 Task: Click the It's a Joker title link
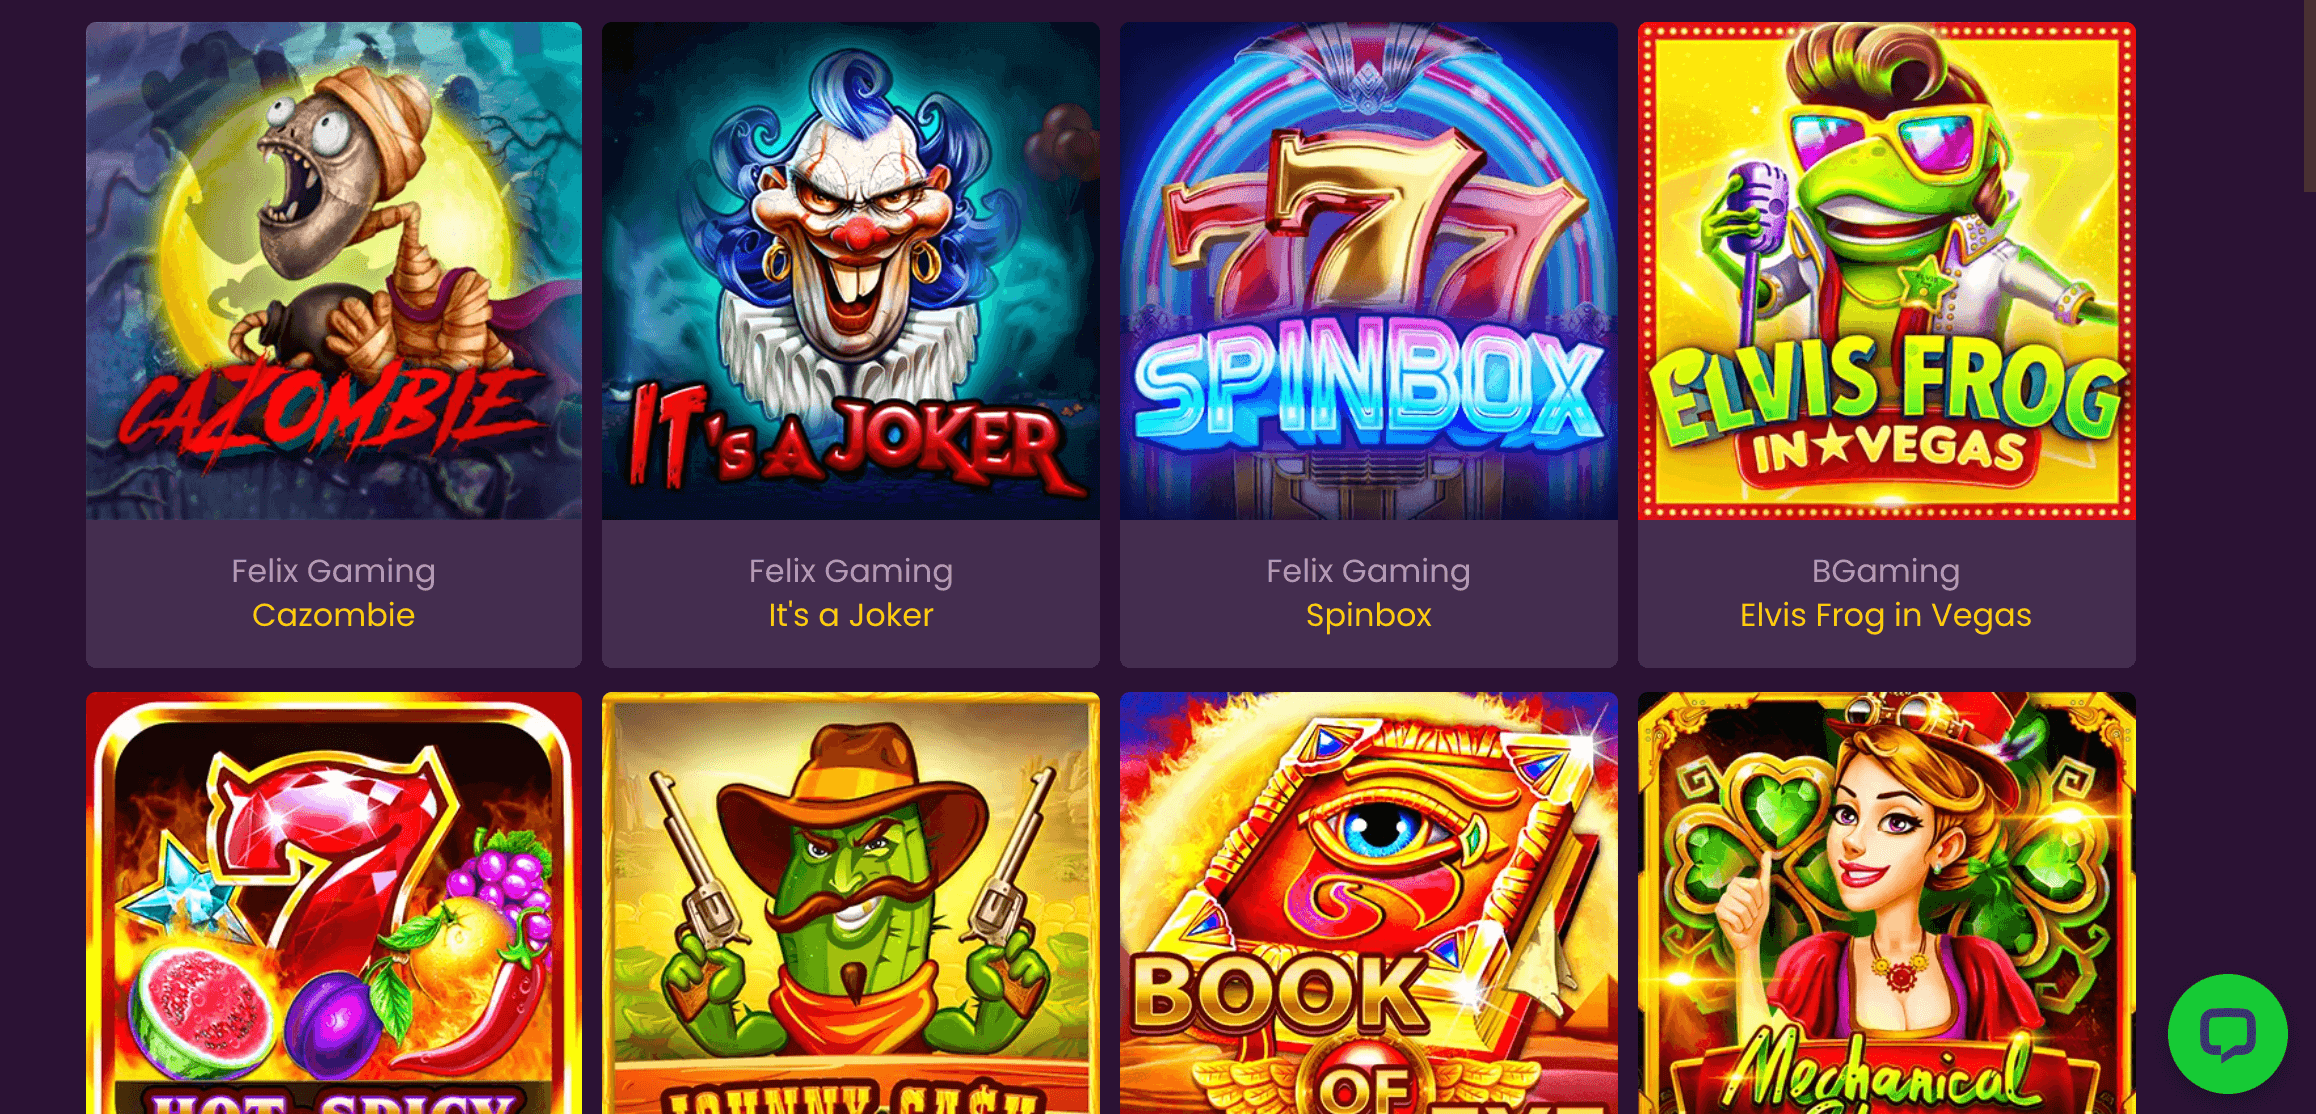coord(851,614)
